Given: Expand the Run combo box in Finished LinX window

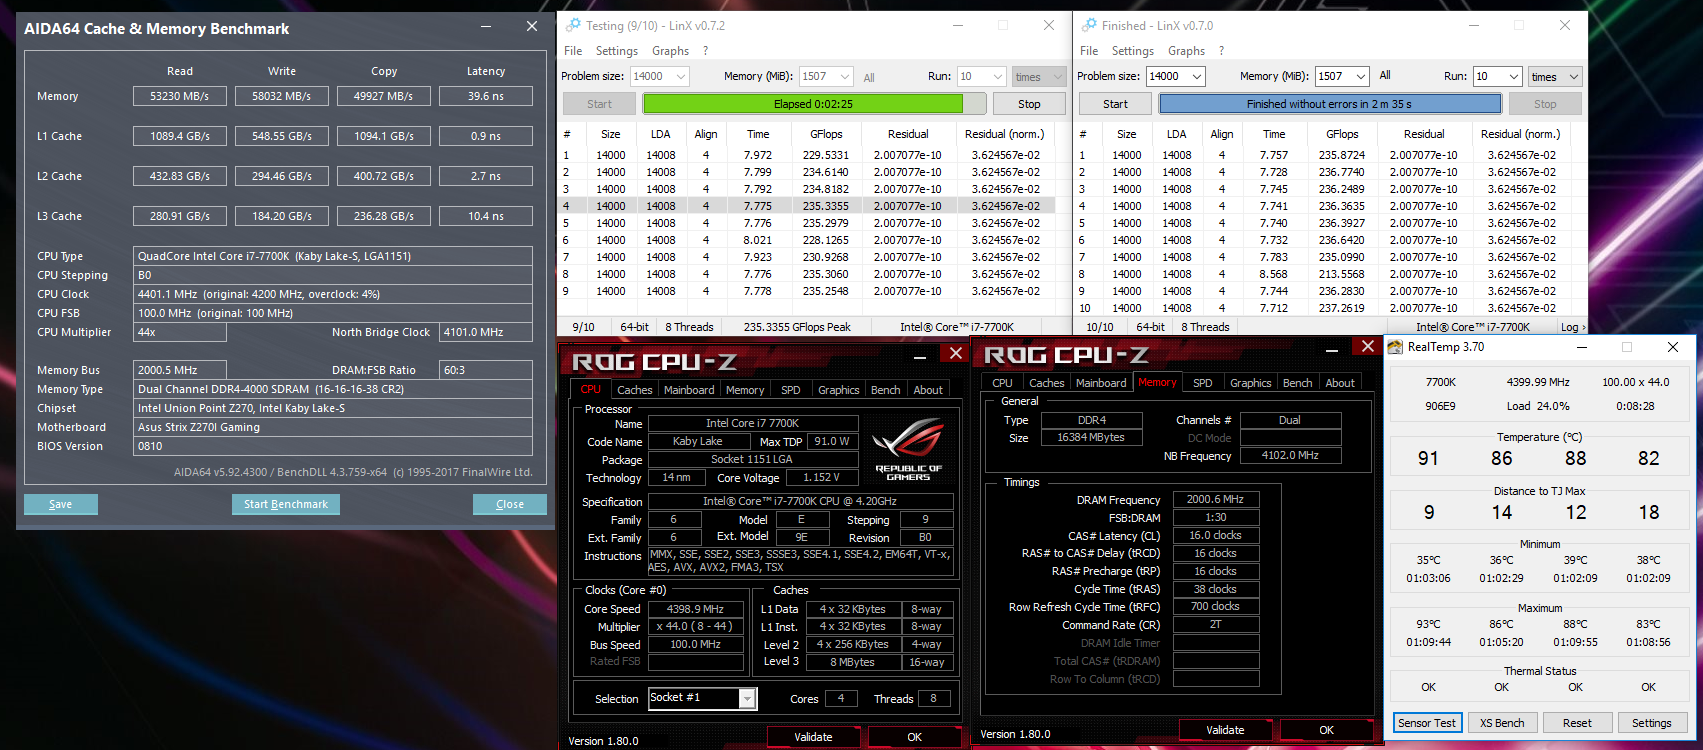Looking at the screenshot, I should pyautogui.click(x=1514, y=76).
